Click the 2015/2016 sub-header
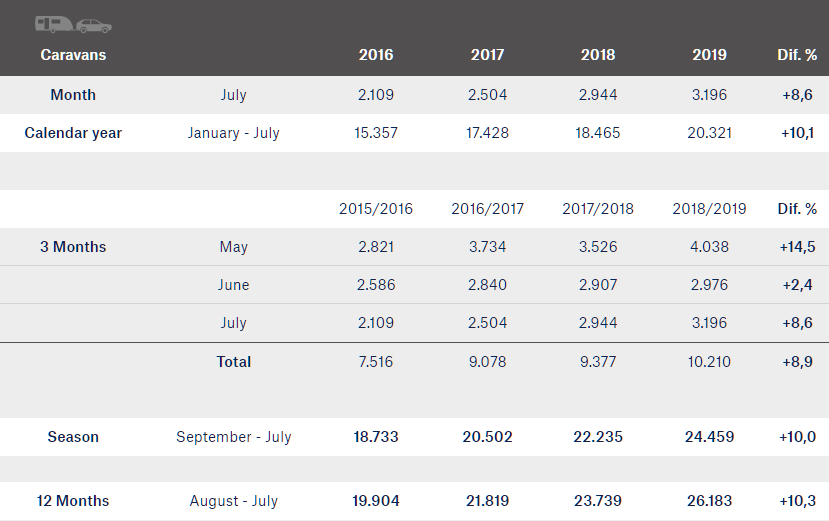 click(x=376, y=209)
